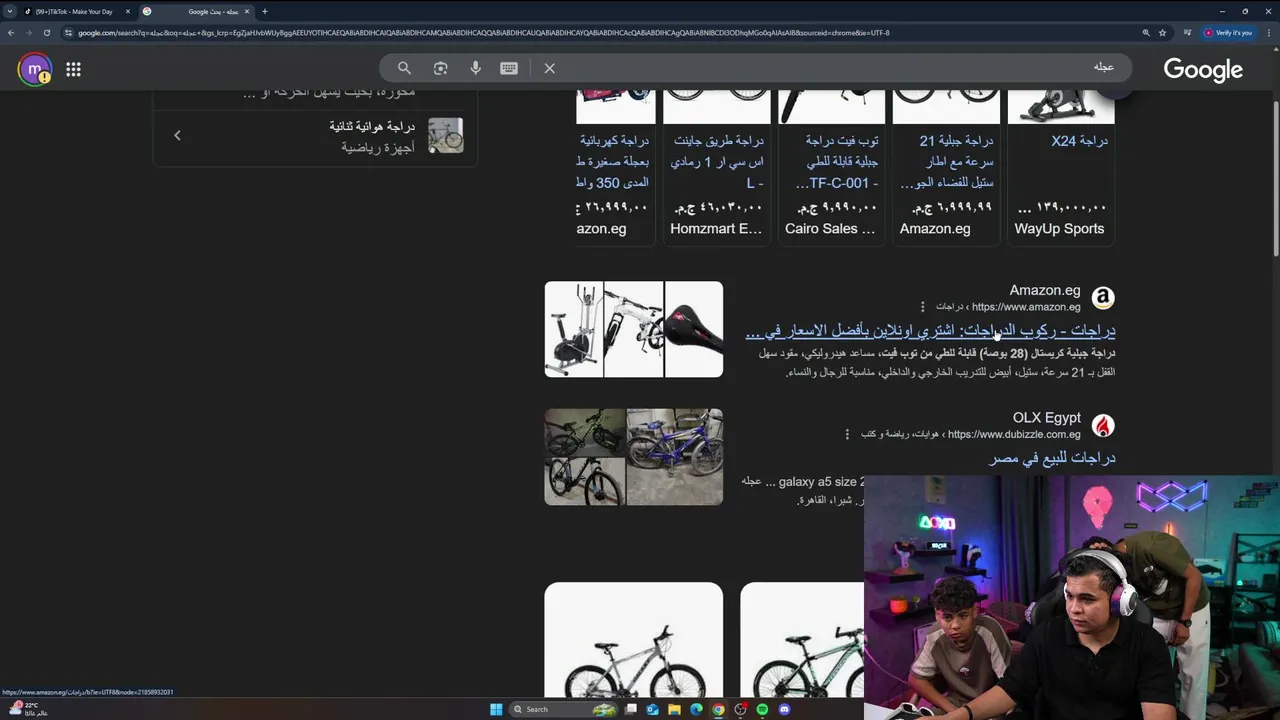Click the Amazon.eg result image thumbnails

634,329
